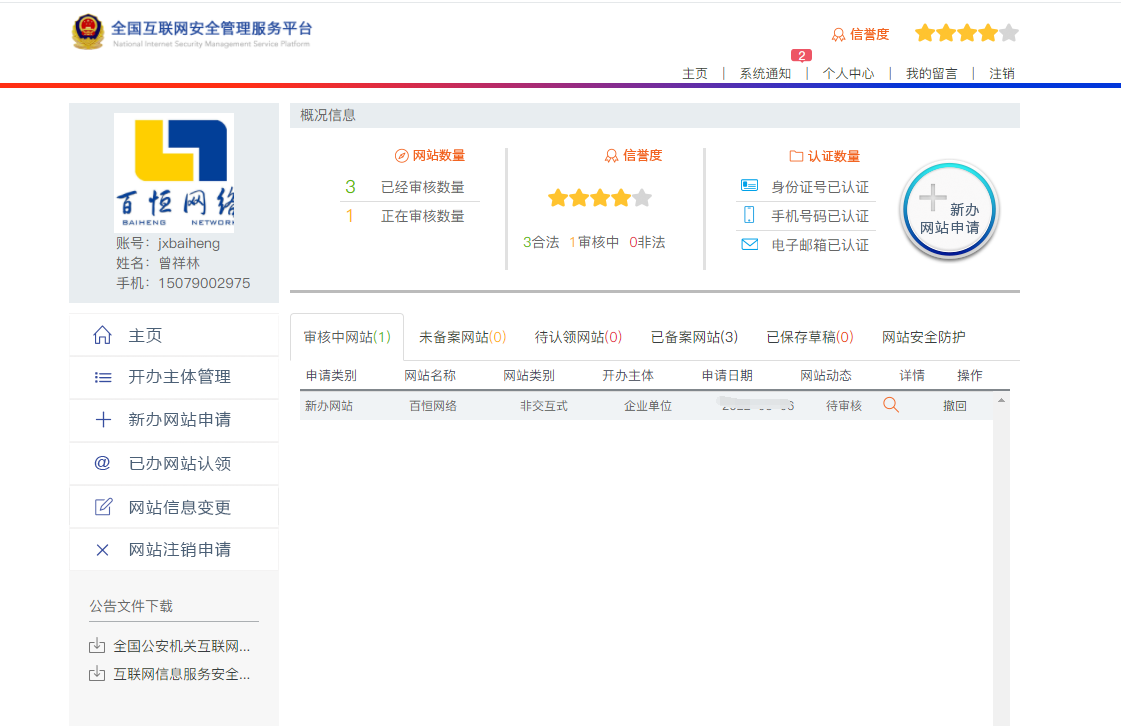Switch to the 已备案网站(3) tab

(x=694, y=337)
